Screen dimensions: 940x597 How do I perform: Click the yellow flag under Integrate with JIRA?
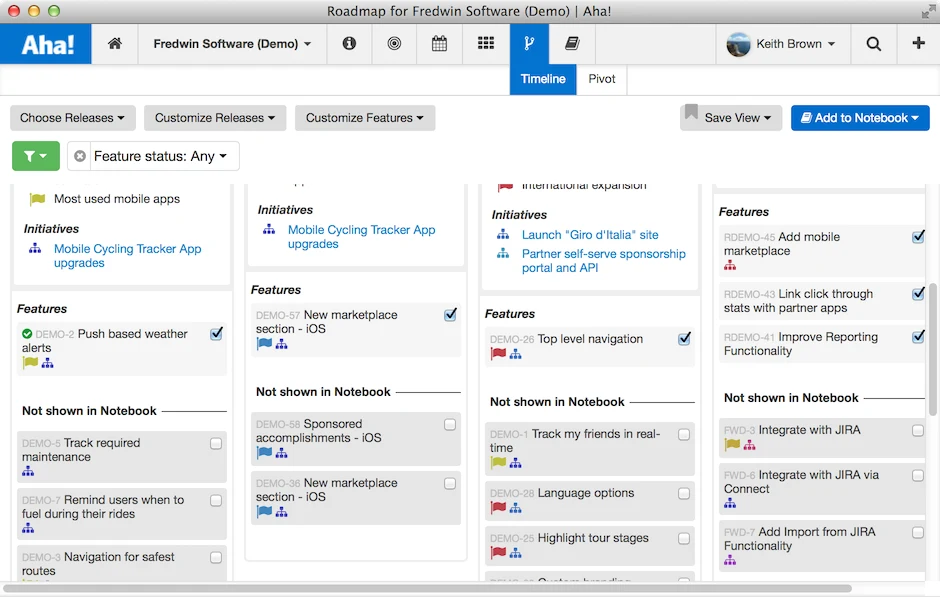pyautogui.click(x=732, y=444)
